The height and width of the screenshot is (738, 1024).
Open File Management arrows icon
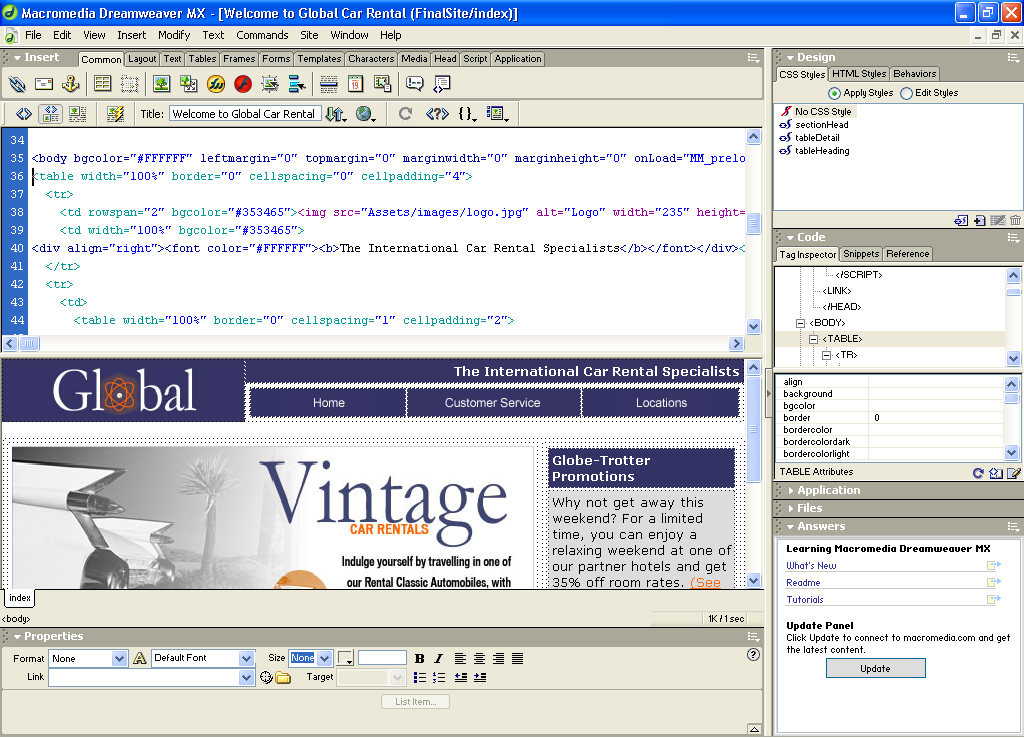click(336, 114)
